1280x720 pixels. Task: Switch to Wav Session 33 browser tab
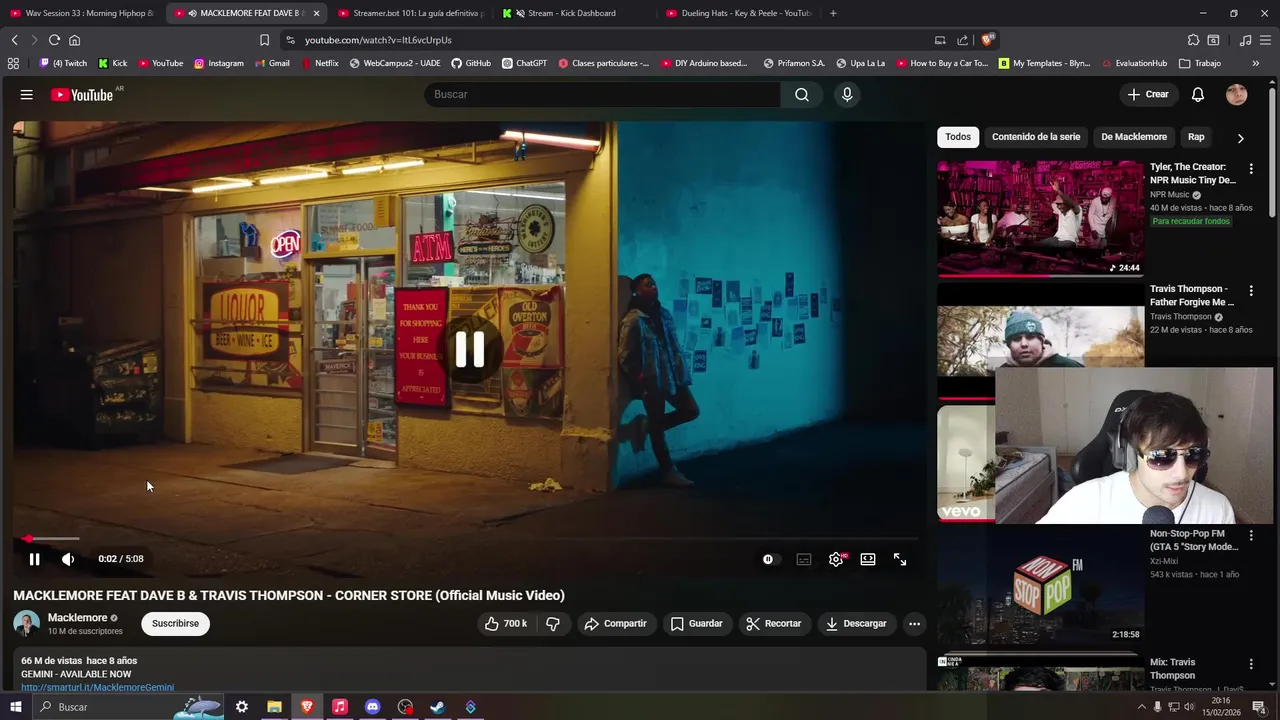[82, 13]
